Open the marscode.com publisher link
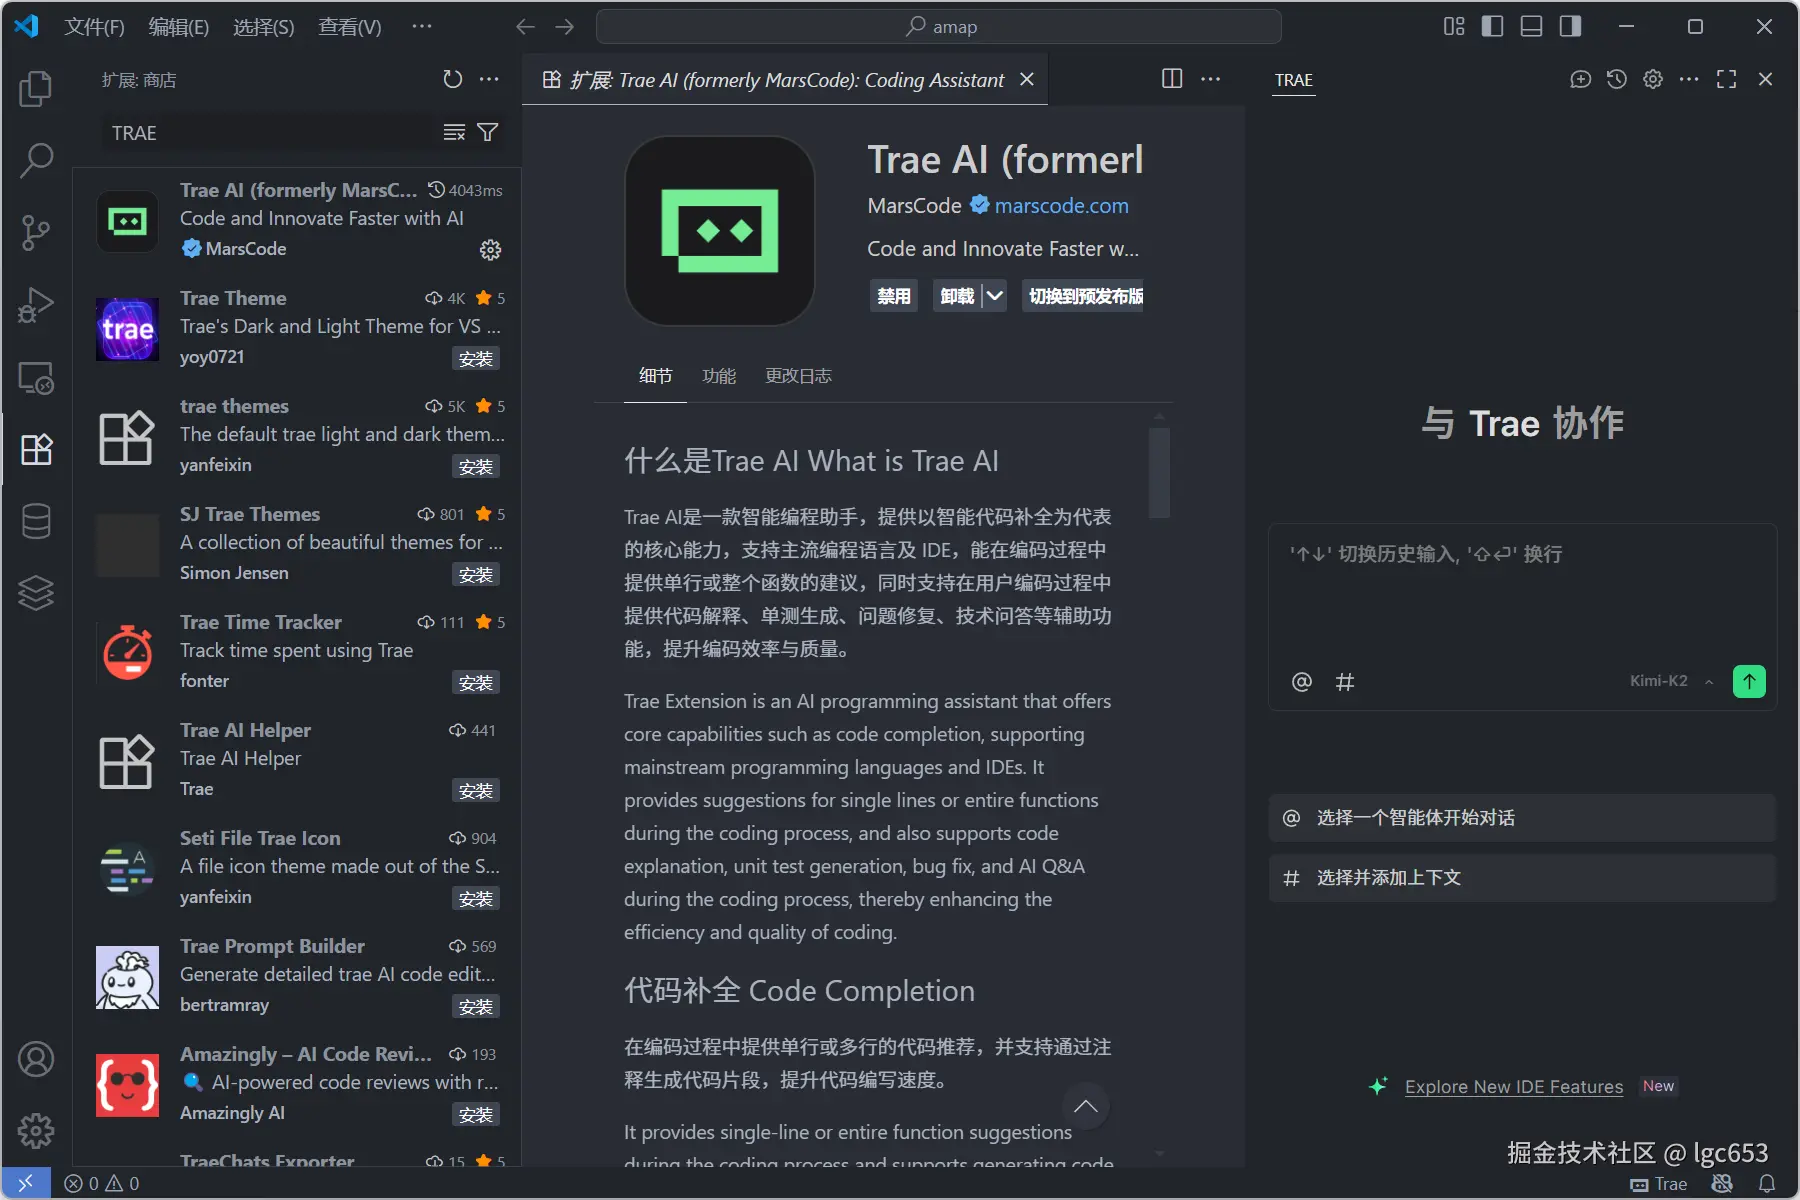Image resolution: width=1800 pixels, height=1200 pixels. click(x=1061, y=206)
